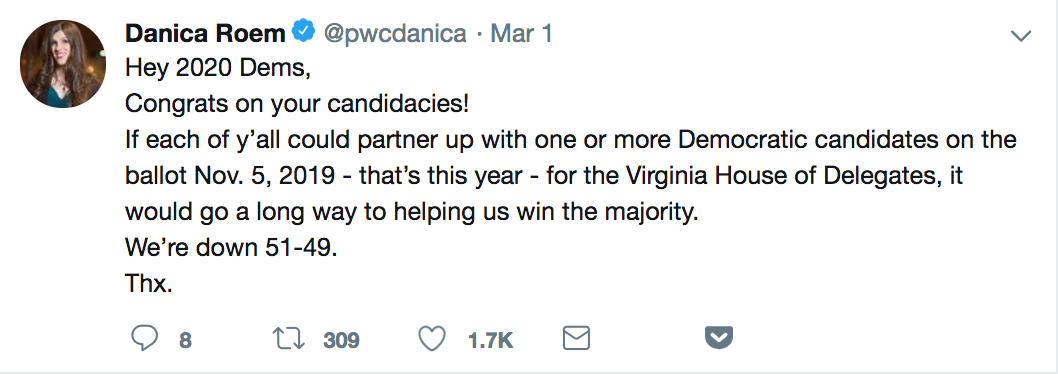Save tweet with the Pocket icon
The width and height of the screenshot is (1058, 374).
719,338
